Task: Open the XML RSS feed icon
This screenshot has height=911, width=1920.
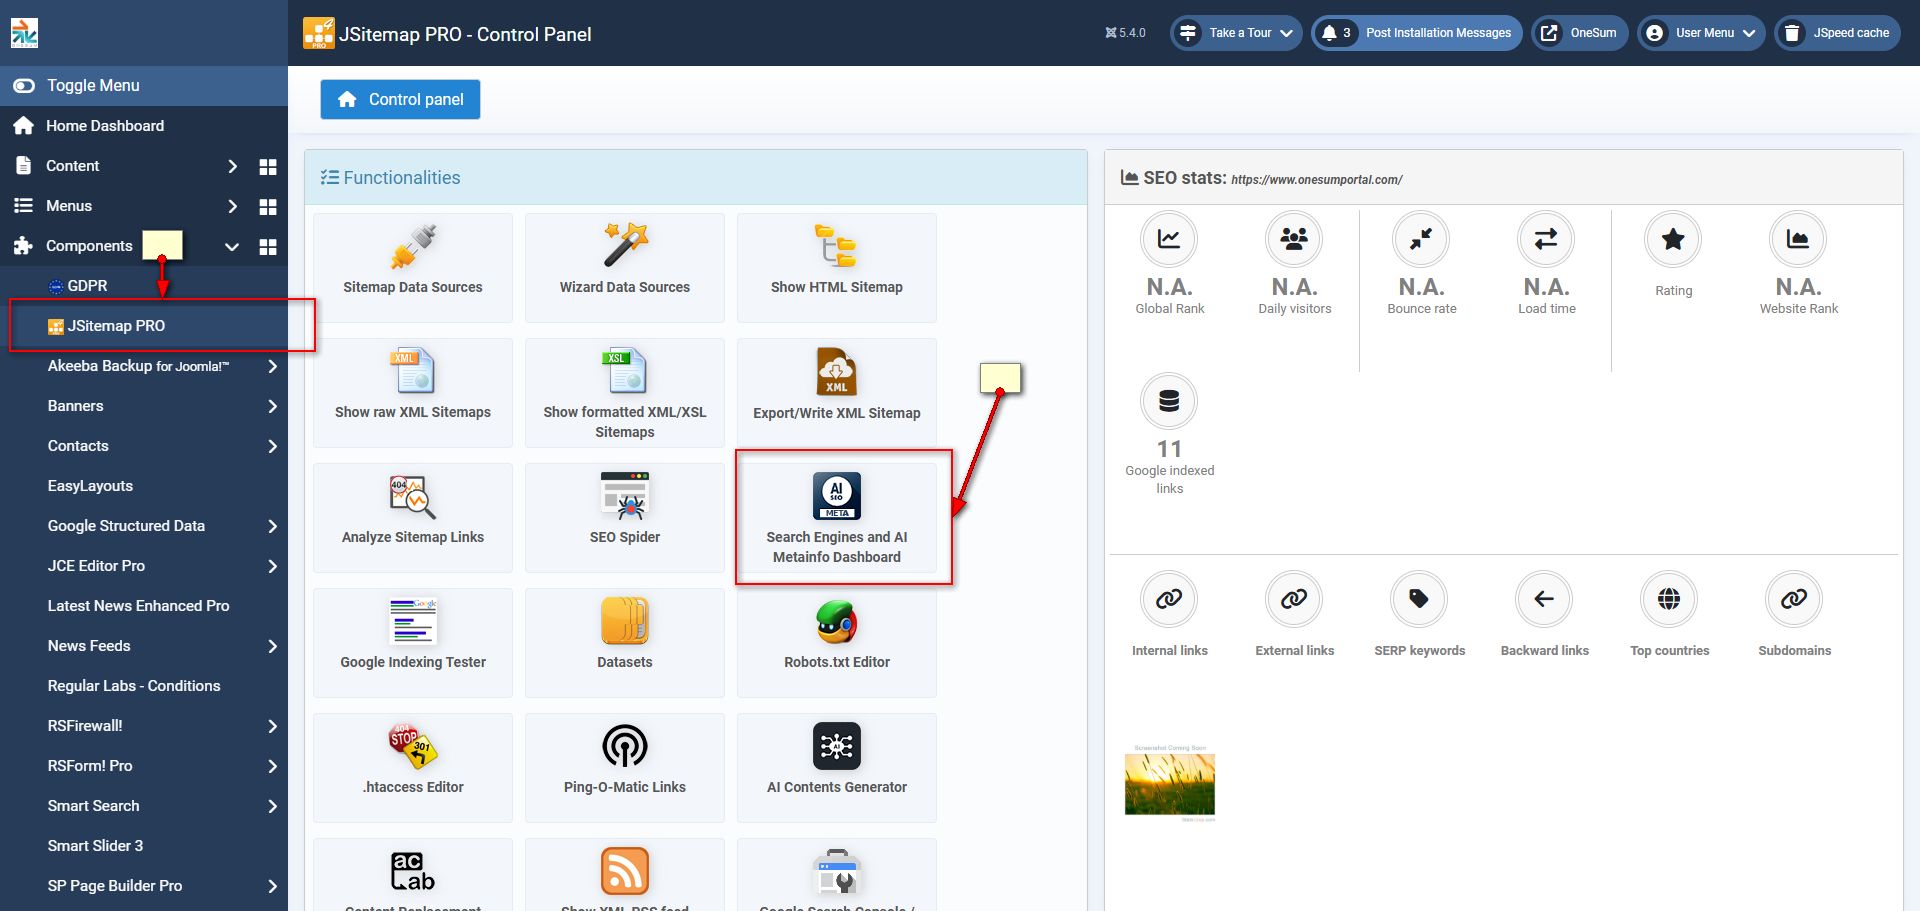Action: [625, 872]
